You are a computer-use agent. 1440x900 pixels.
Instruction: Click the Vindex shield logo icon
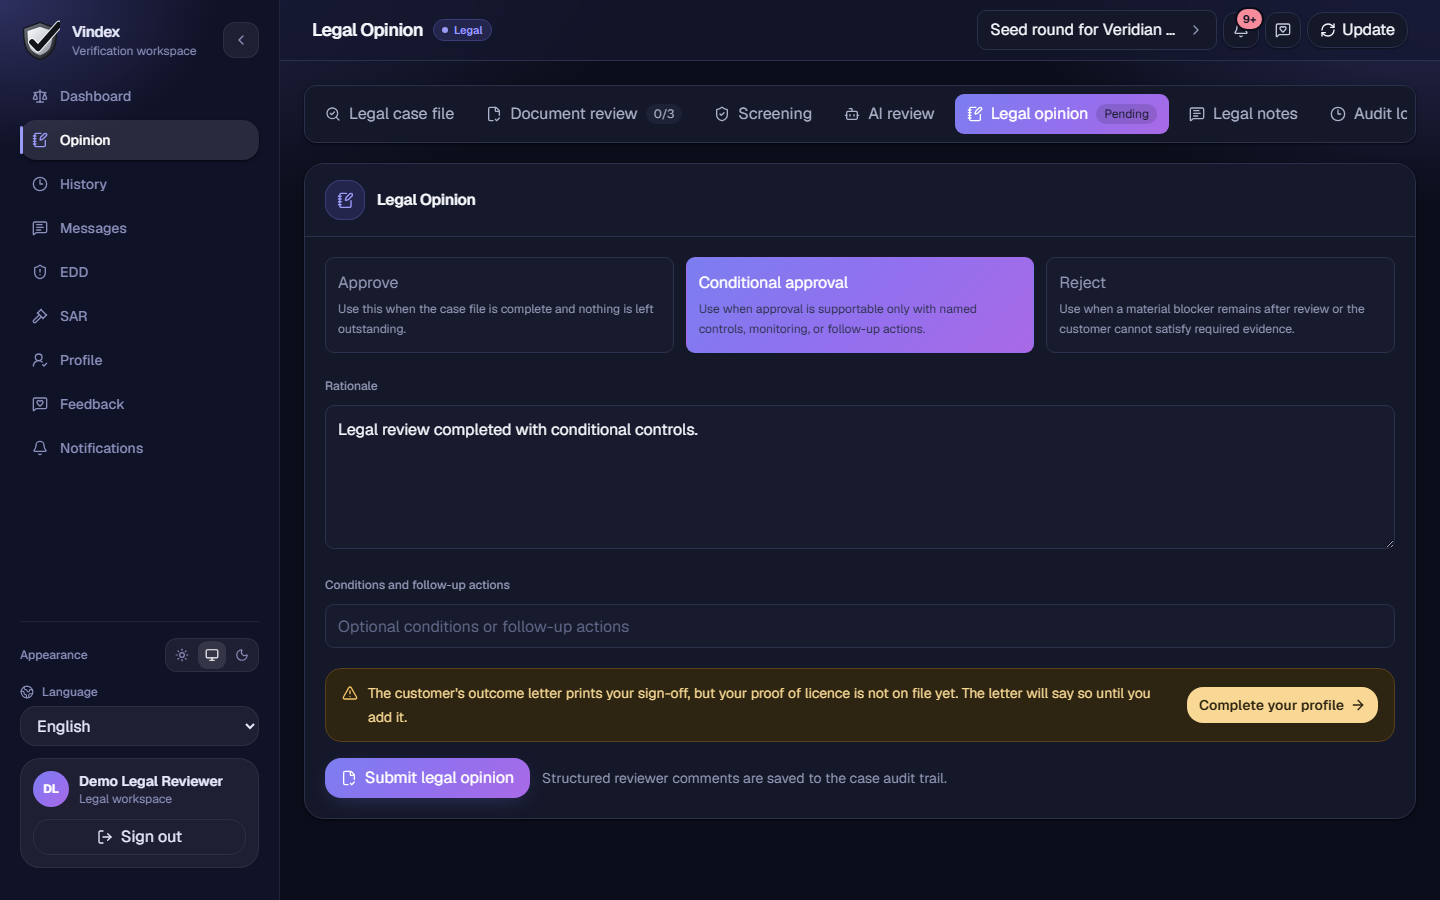(42, 40)
